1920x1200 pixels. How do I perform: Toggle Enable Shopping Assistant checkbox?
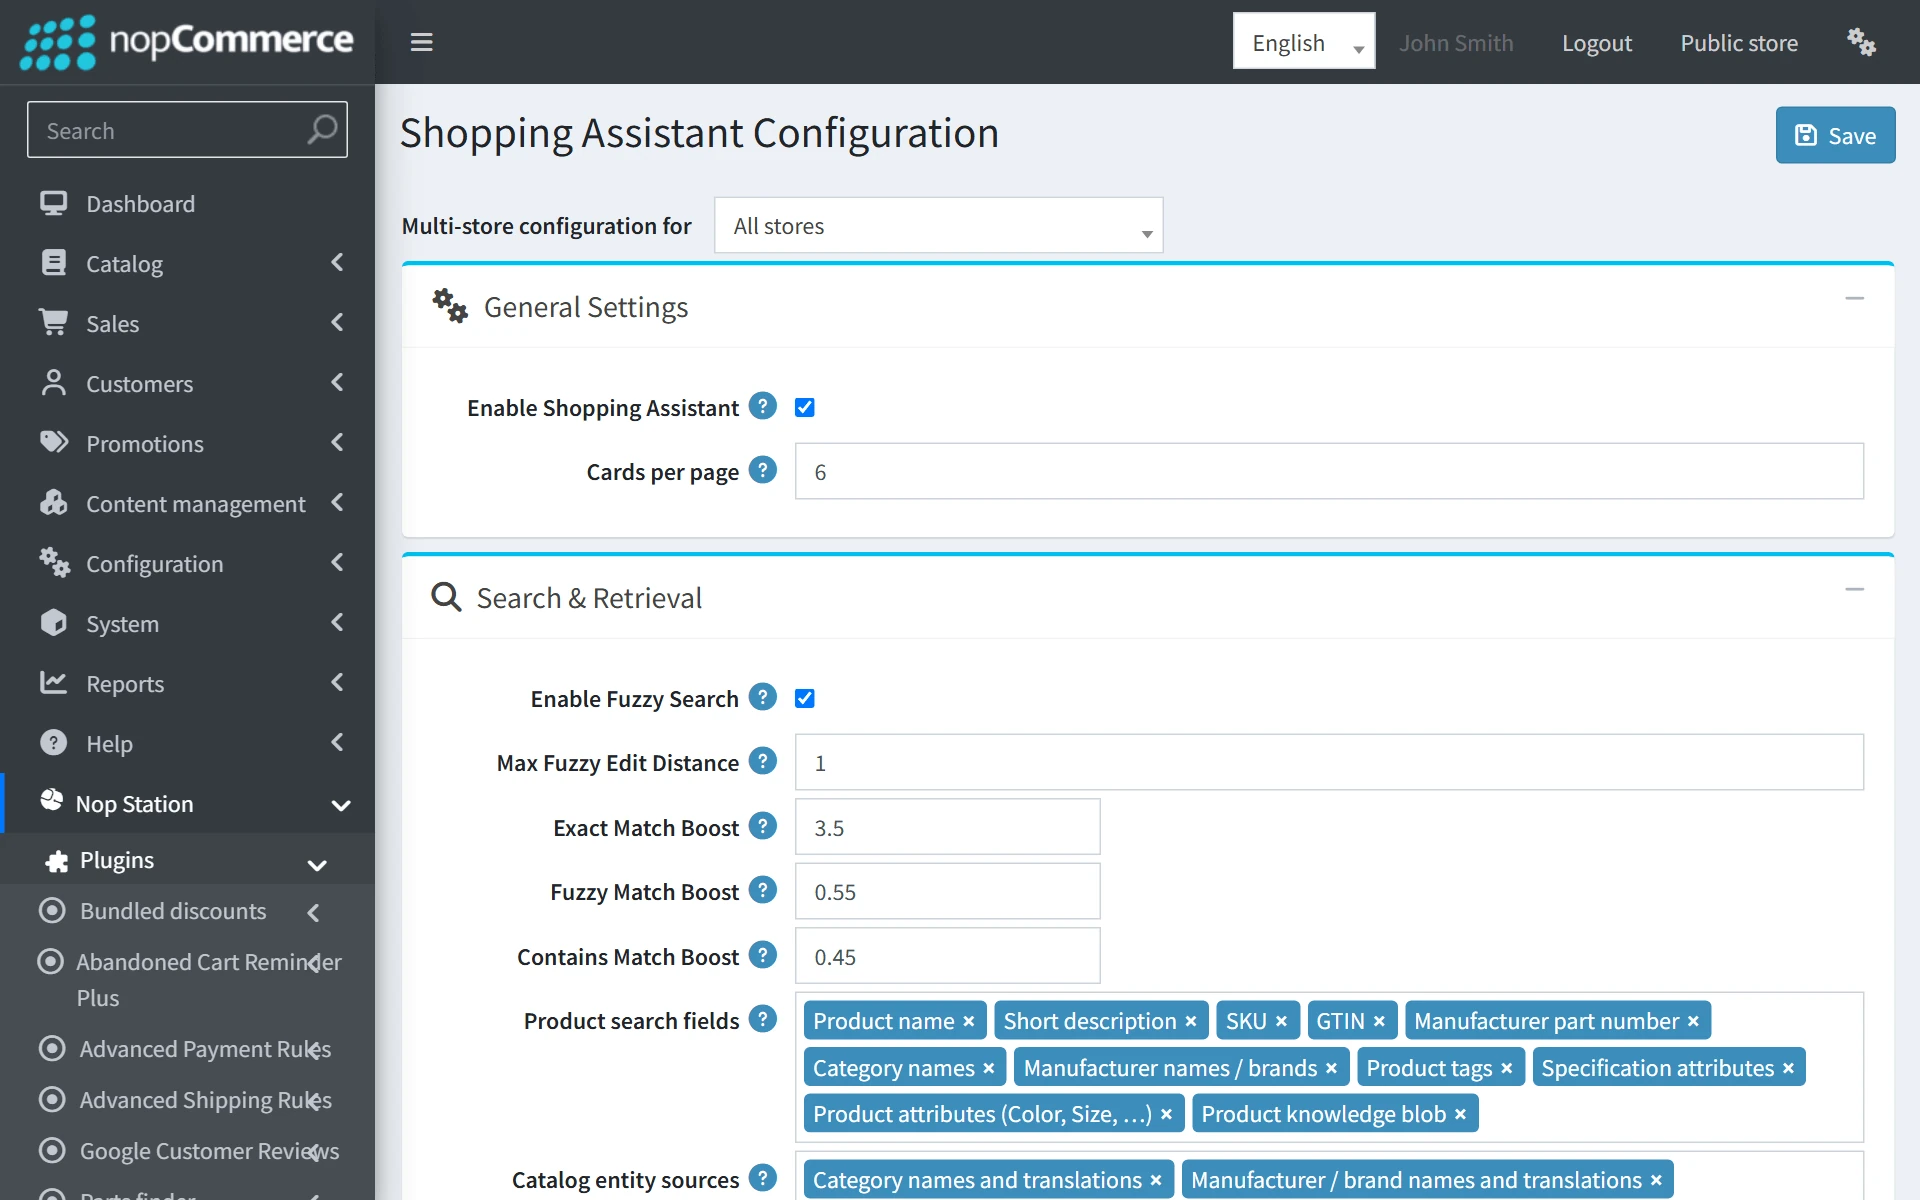pyautogui.click(x=805, y=407)
